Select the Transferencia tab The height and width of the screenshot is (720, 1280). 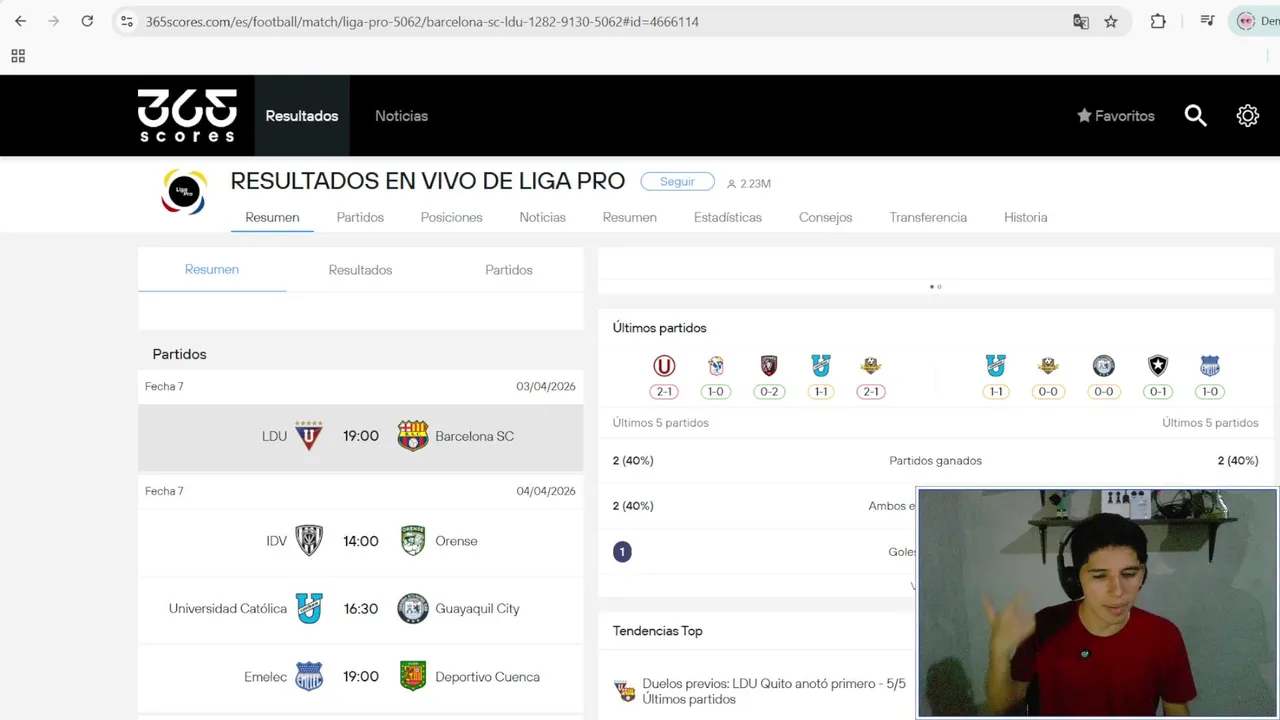(928, 217)
